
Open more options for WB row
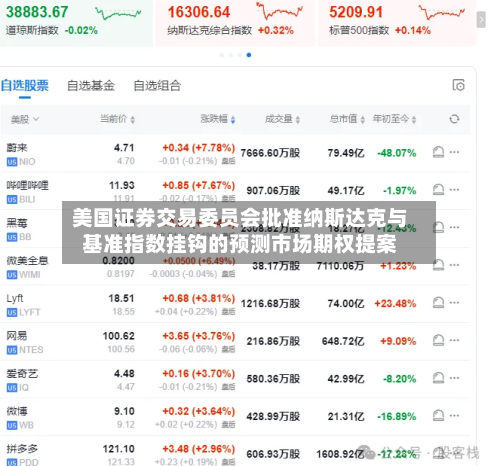point(454,416)
